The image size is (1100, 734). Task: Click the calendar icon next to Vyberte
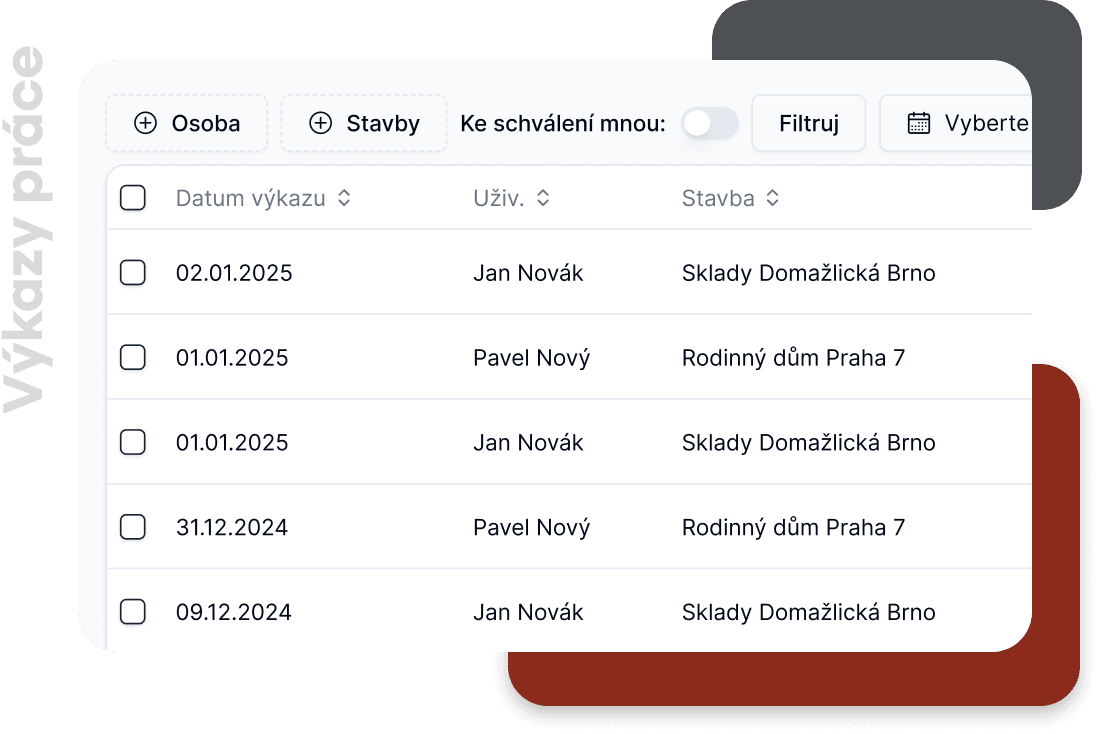click(918, 123)
